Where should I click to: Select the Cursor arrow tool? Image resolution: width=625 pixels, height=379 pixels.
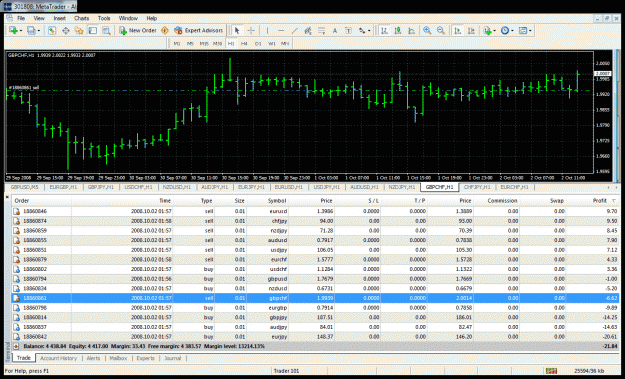237,30
